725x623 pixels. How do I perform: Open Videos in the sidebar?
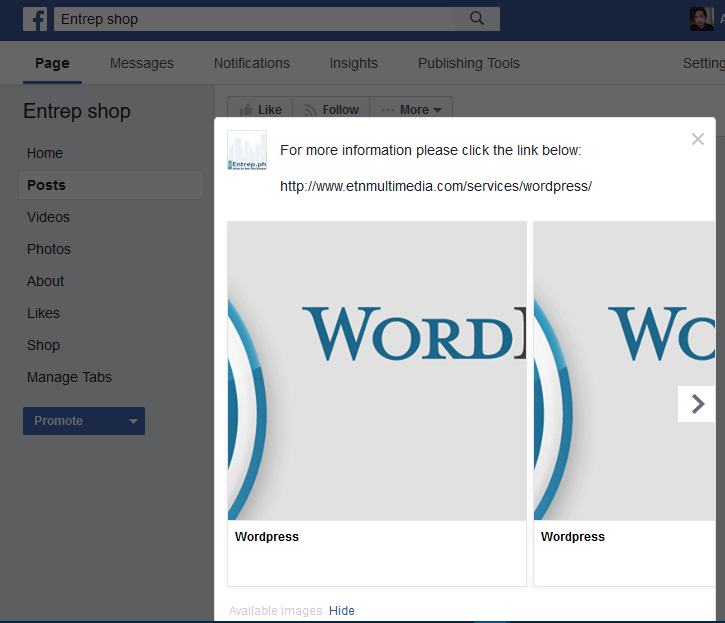[48, 217]
